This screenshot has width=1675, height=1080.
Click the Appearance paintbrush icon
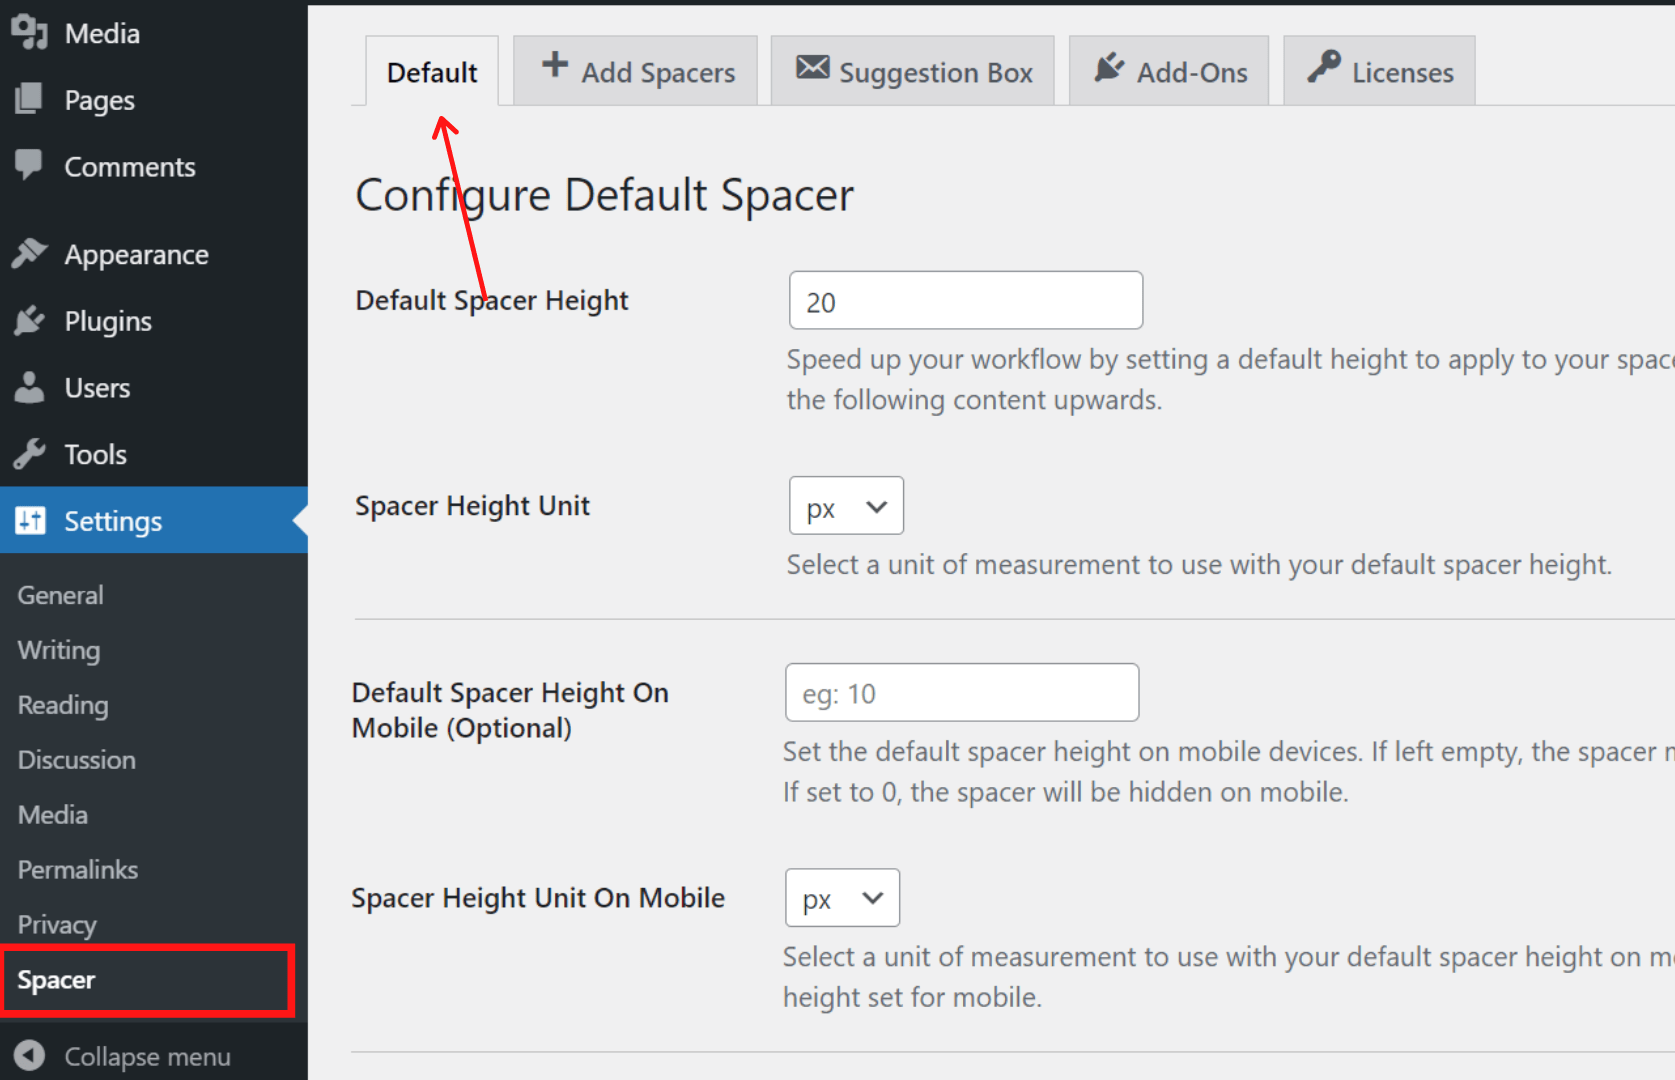30,254
